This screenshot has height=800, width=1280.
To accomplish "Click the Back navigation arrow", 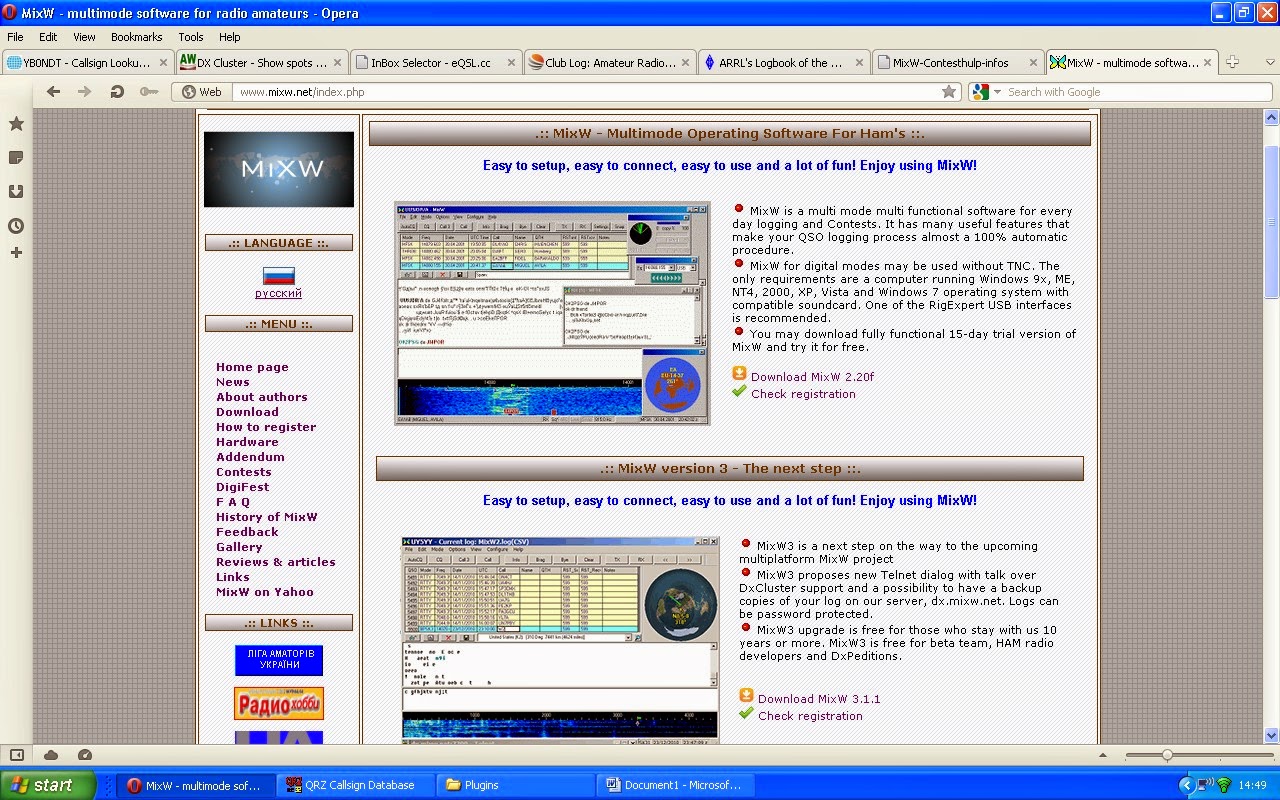I will (x=53, y=91).
